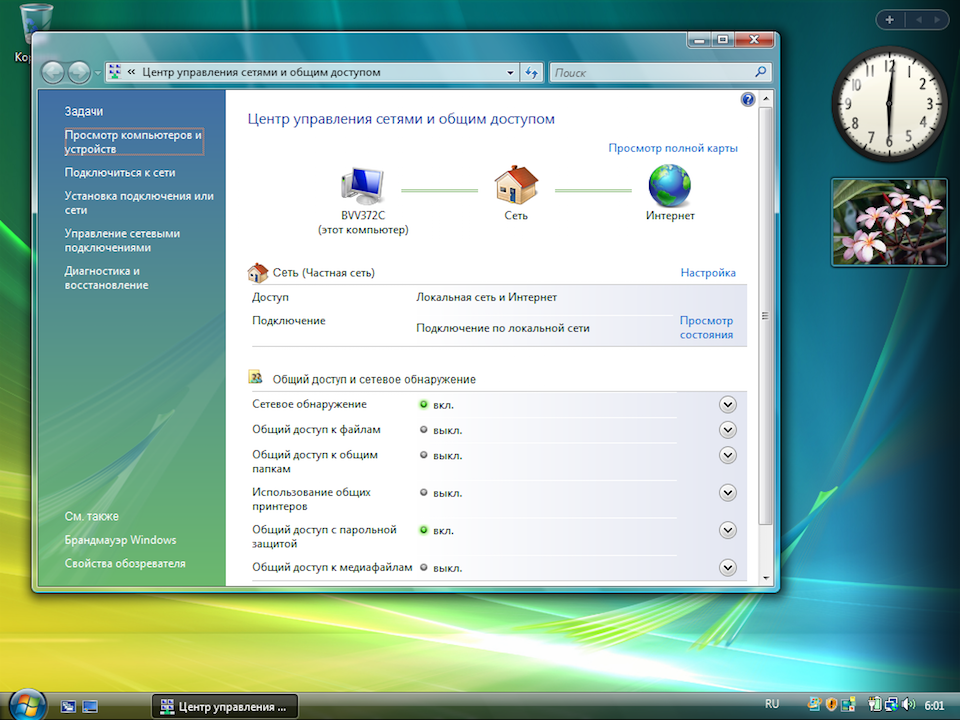Click the back navigation arrow
This screenshot has width=960, height=720.
tap(53, 73)
